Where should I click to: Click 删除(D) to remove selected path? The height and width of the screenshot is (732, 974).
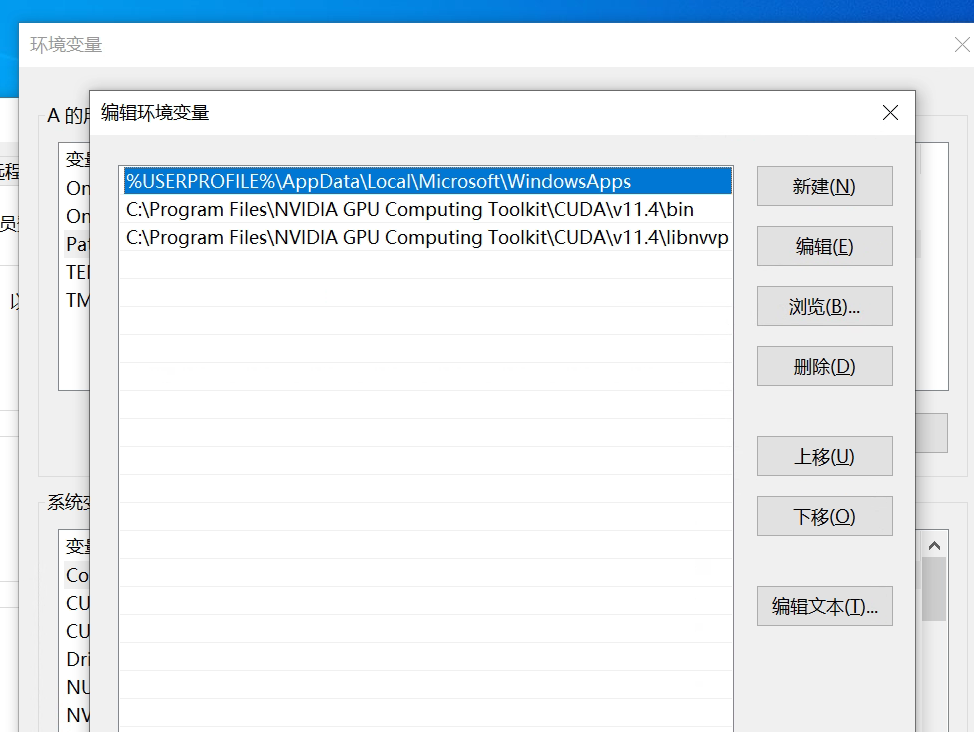tap(824, 366)
